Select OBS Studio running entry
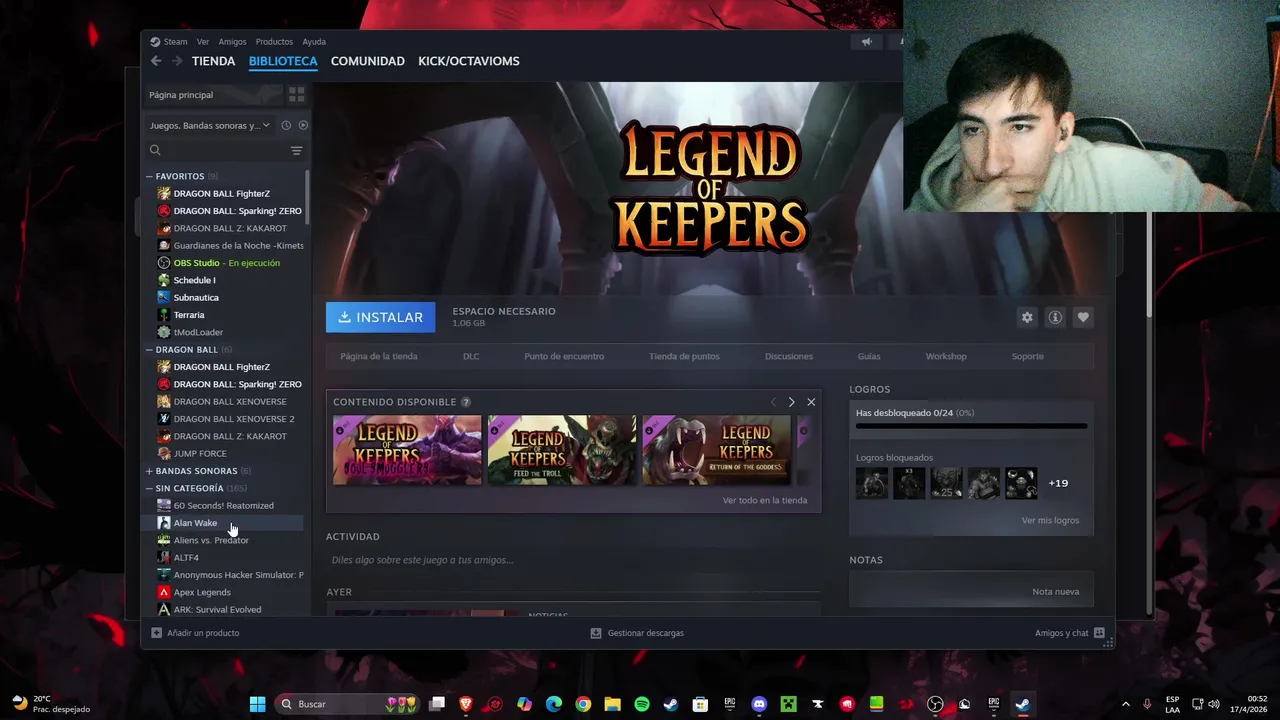Viewport: 1280px width, 720px height. click(226, 263)
